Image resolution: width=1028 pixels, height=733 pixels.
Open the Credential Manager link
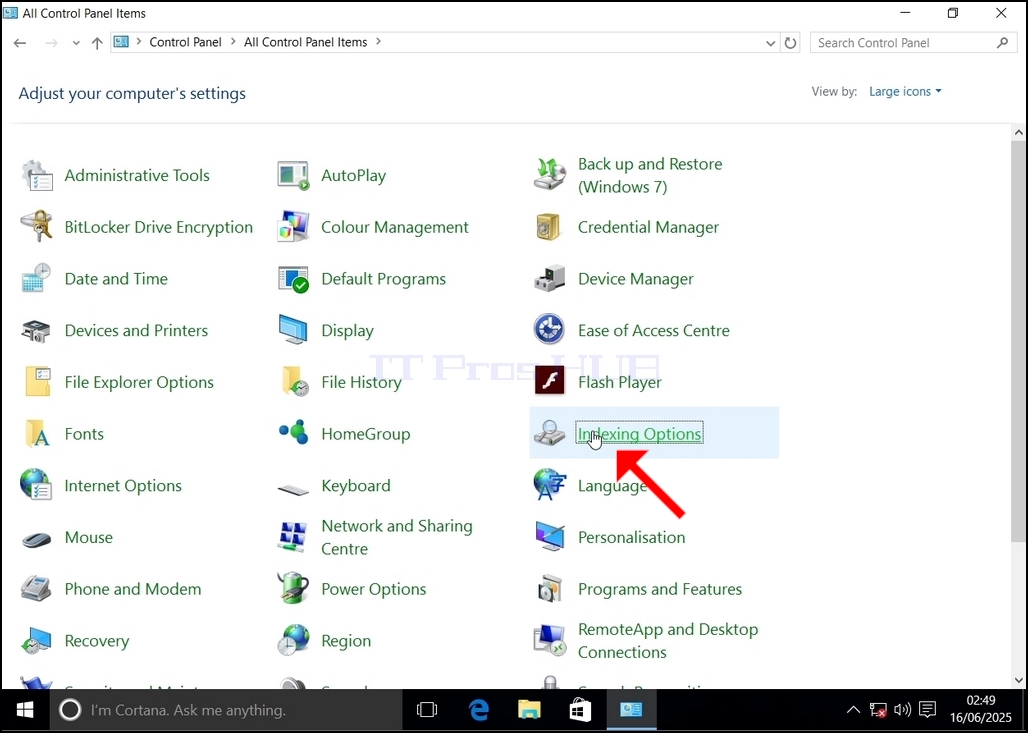tap(648, 227)
